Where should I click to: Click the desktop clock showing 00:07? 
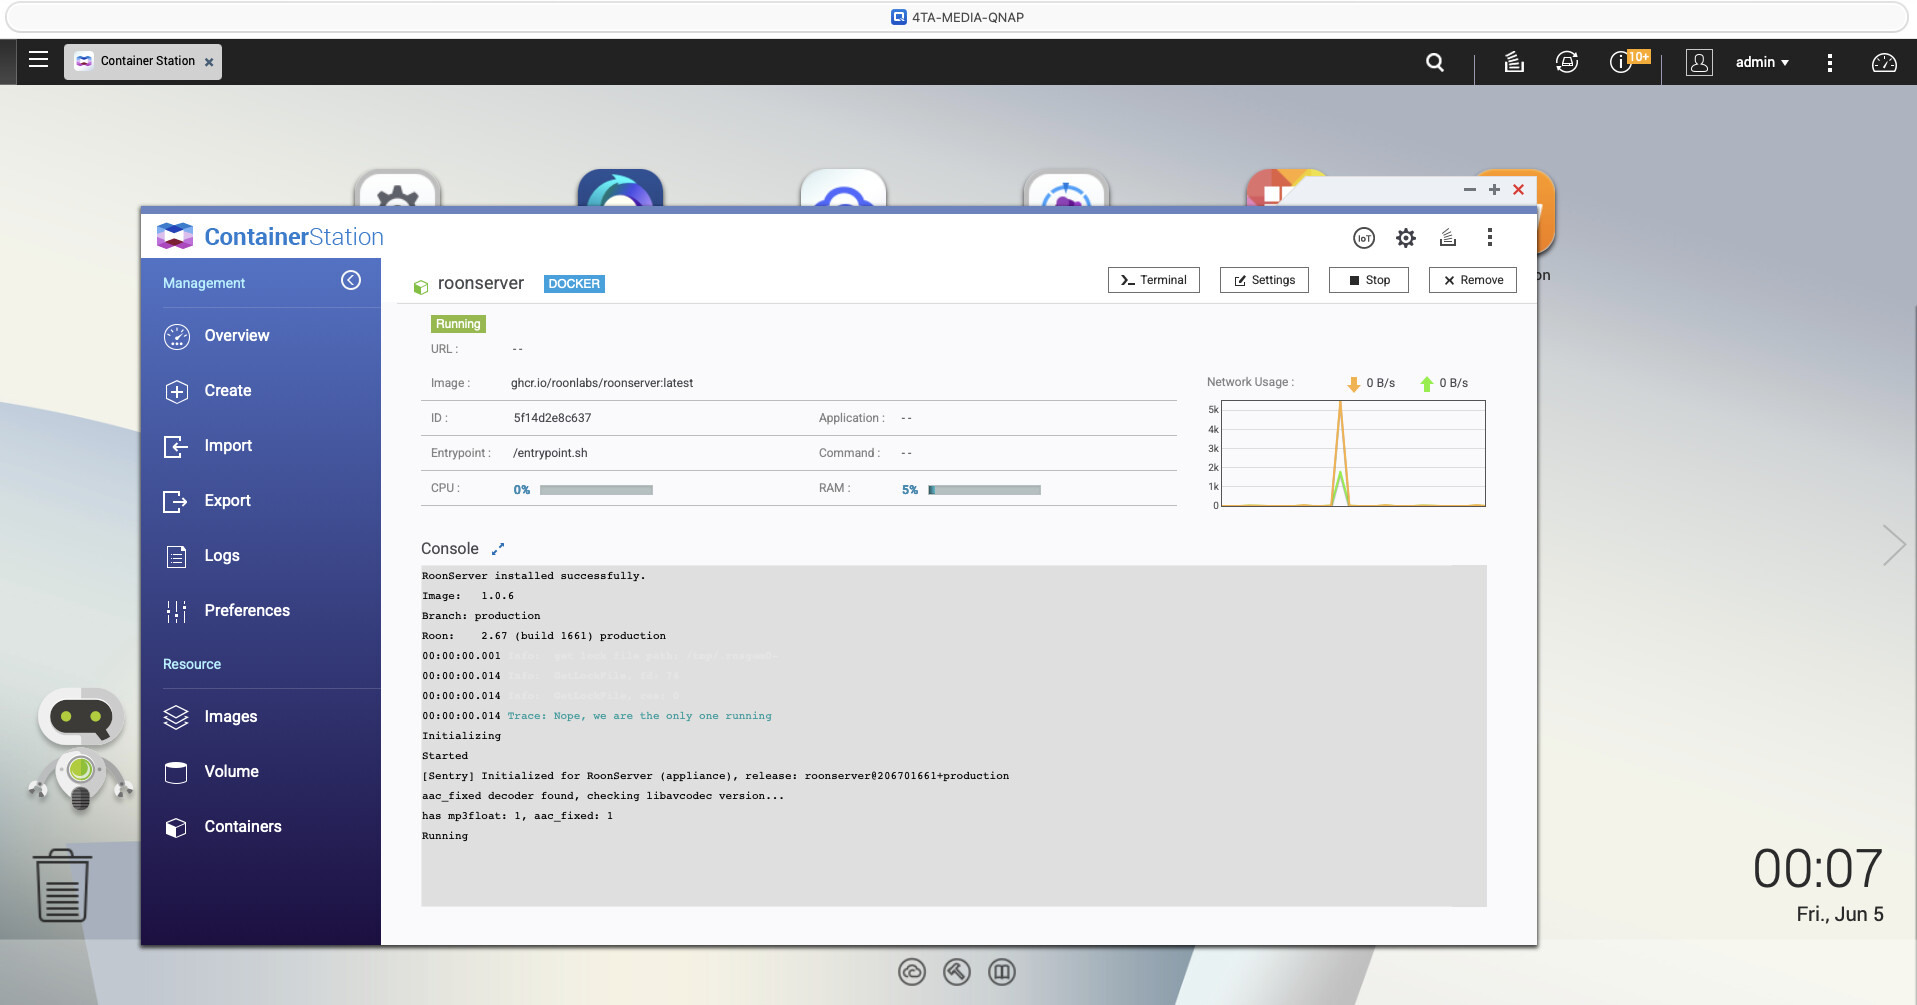1818,869
